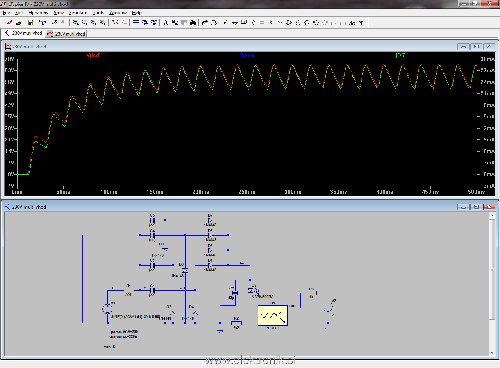Screen dimensions: 500x368
Task: Select the Place Ground symbol tool
Action: pos(235,22)
